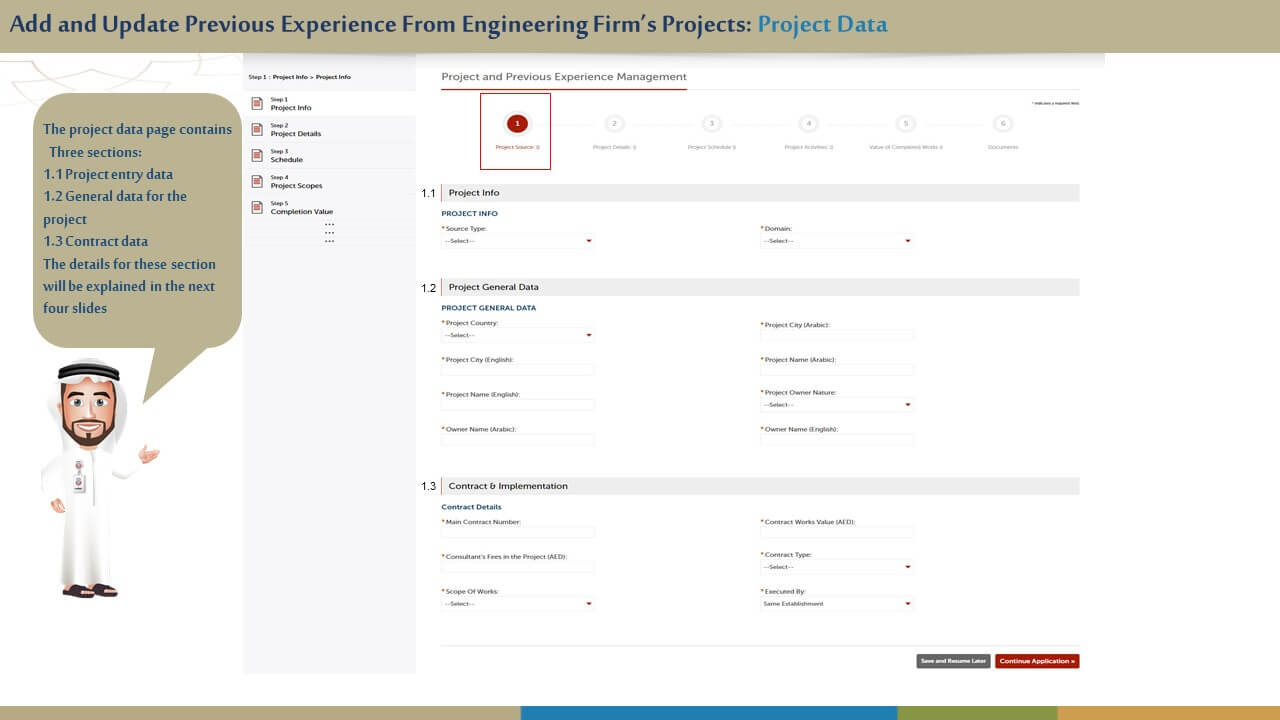
Task: Click the Step 1 Project Info document icon
Action: pyautogui.click(x=257, y=103)
